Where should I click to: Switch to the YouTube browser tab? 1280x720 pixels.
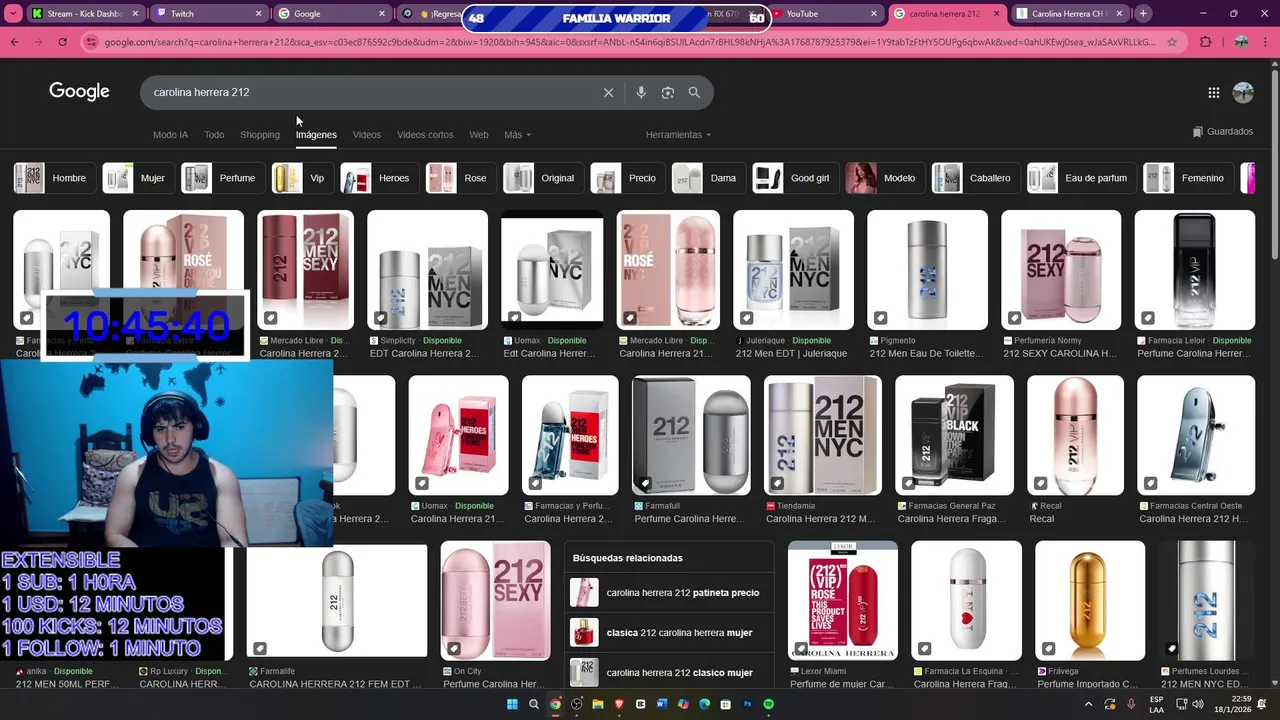(x=826, y=14)
